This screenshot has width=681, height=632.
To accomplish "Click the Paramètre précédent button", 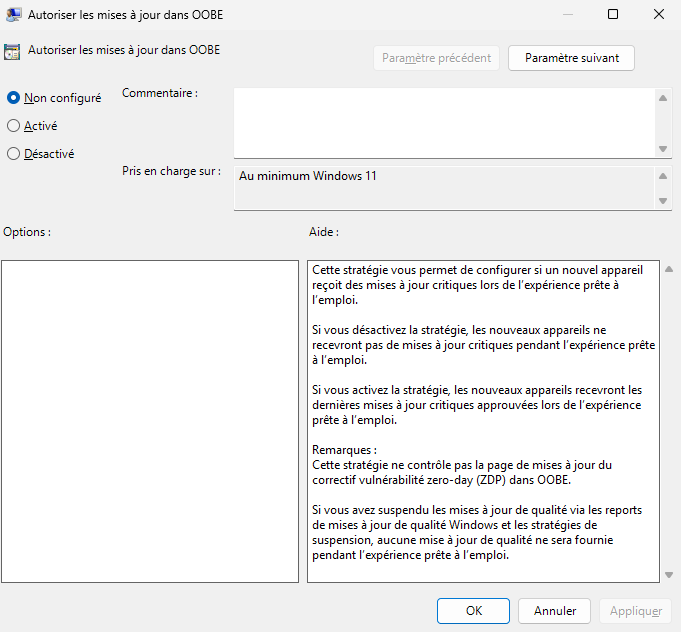I will [436, 58].
